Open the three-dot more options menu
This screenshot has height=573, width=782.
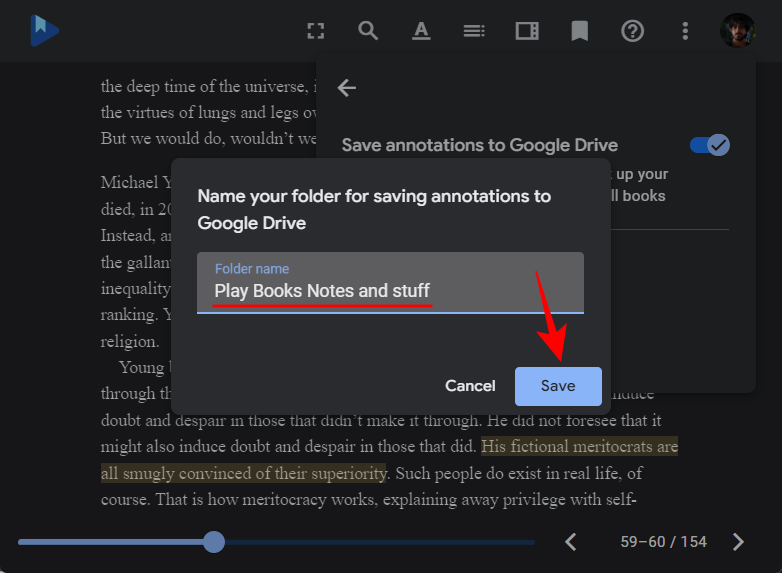pos(685,31)
